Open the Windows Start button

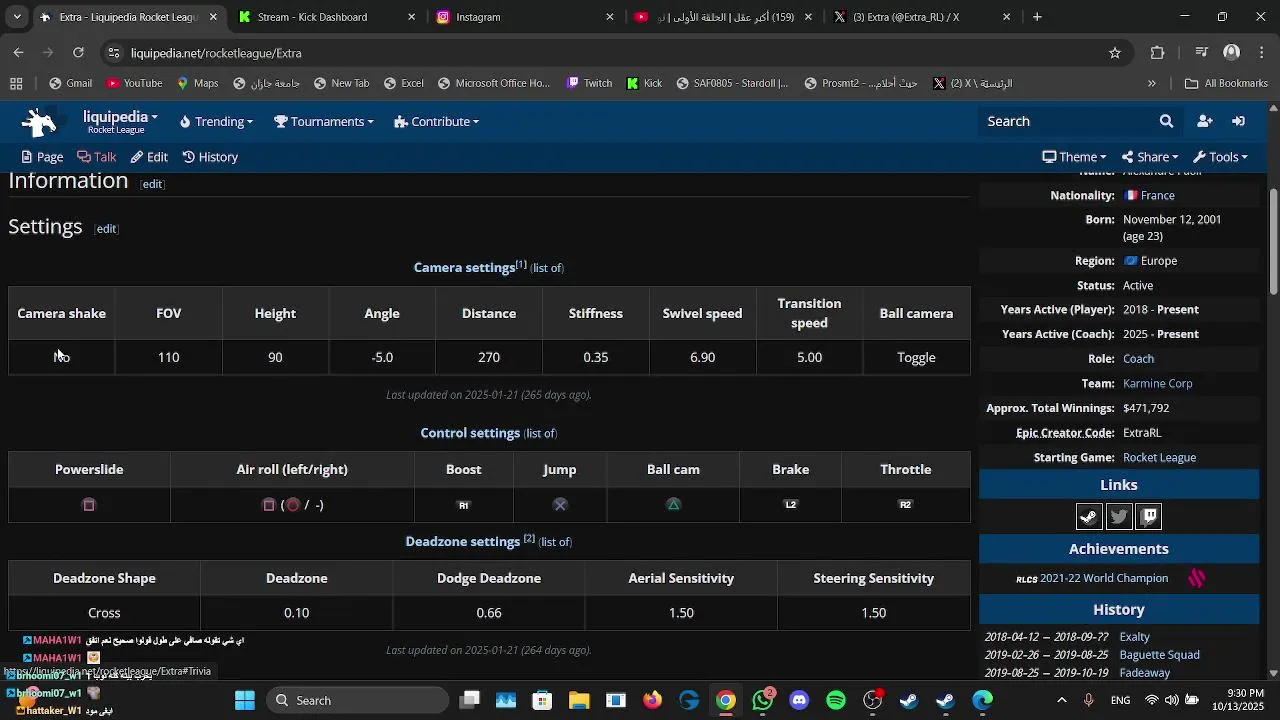pyautogui.click(x=245, y=700)
